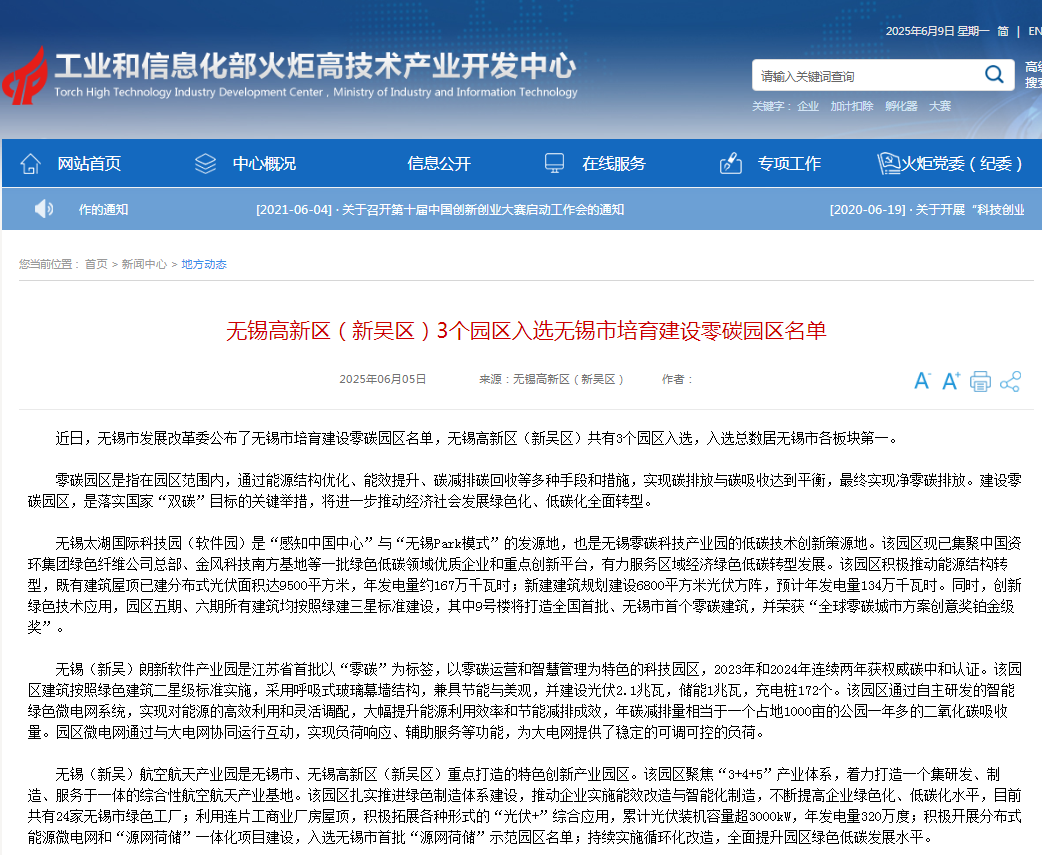The width and height of the screenshot is (1042, 855).
Task: Click the center name 工业和信息化部火炬高技术产业开发中心
Action: pyautogui.click(x=316, y=66)
